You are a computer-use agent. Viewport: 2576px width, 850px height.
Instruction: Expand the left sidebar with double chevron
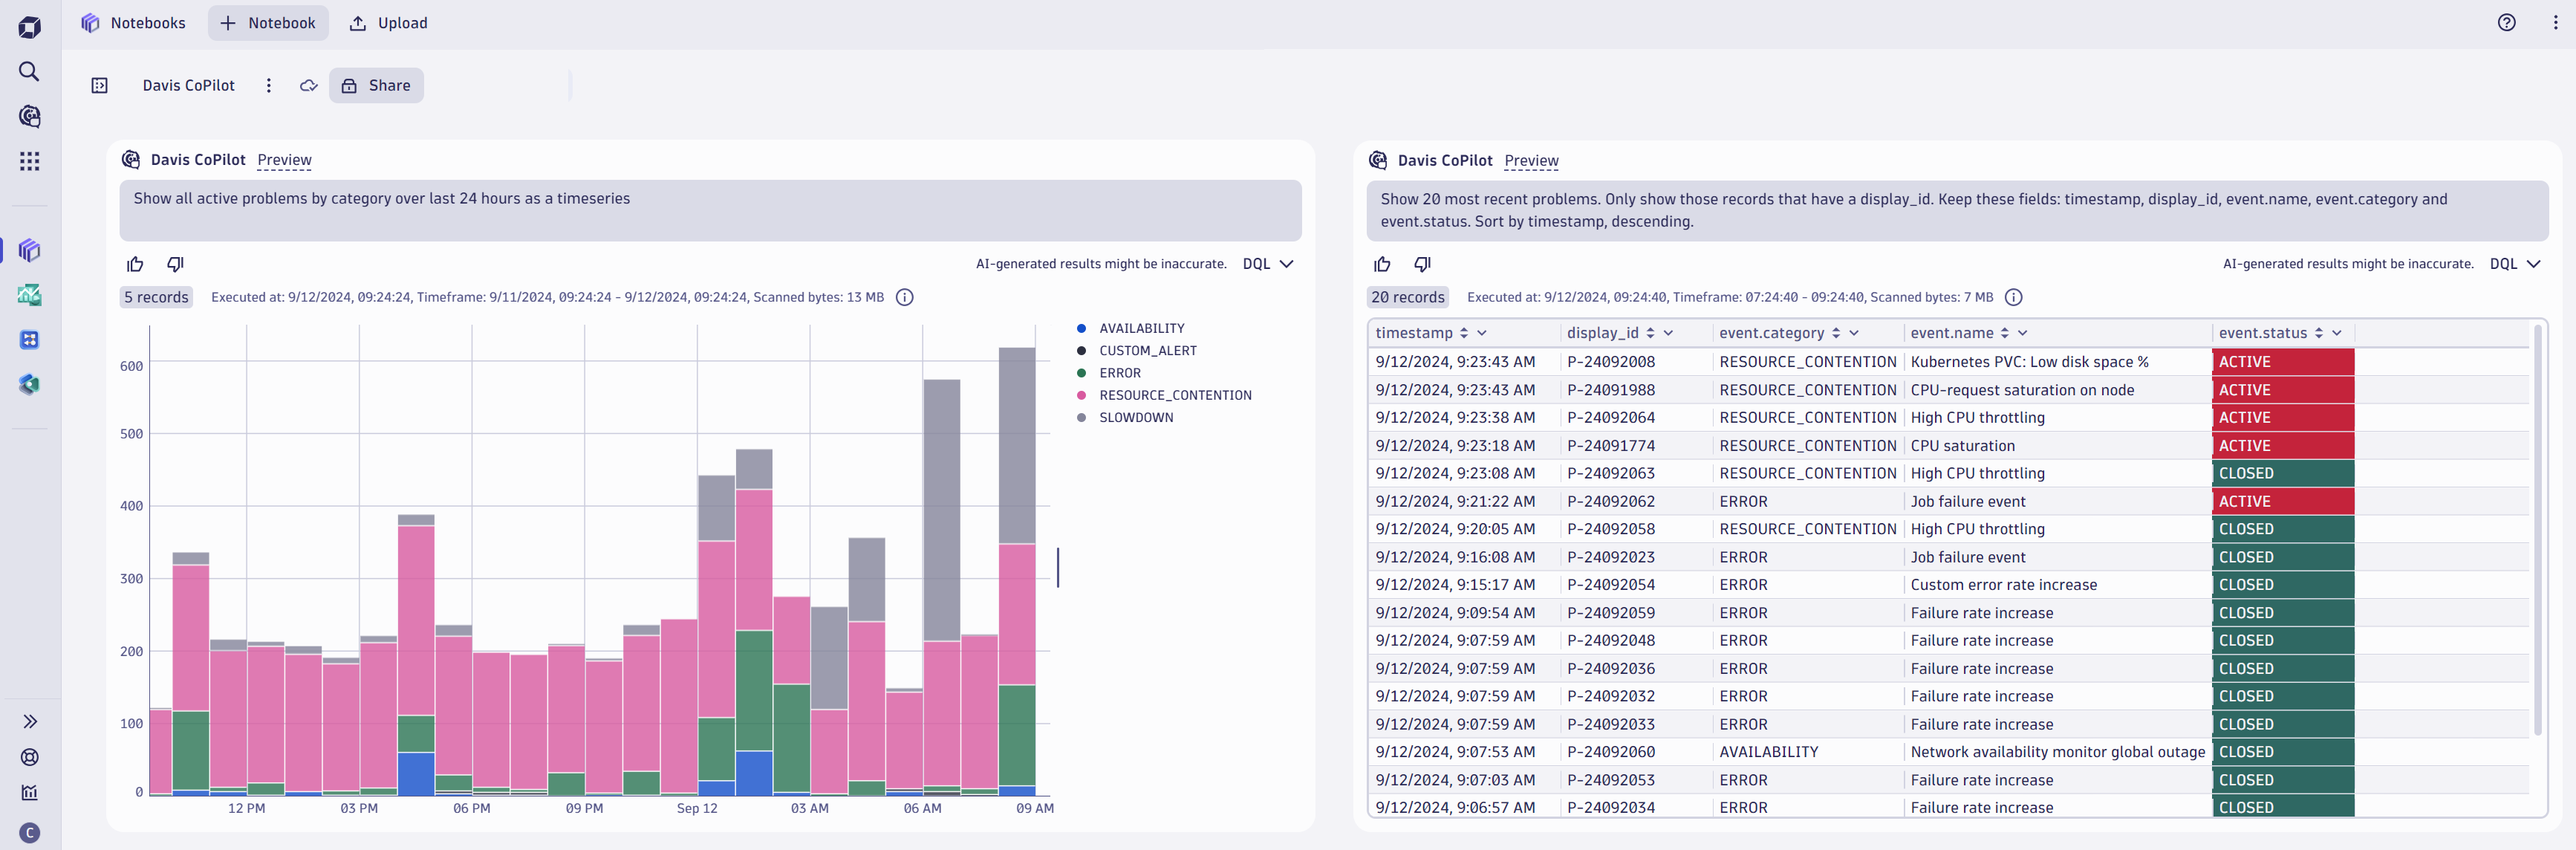click(x=29, y=721)
